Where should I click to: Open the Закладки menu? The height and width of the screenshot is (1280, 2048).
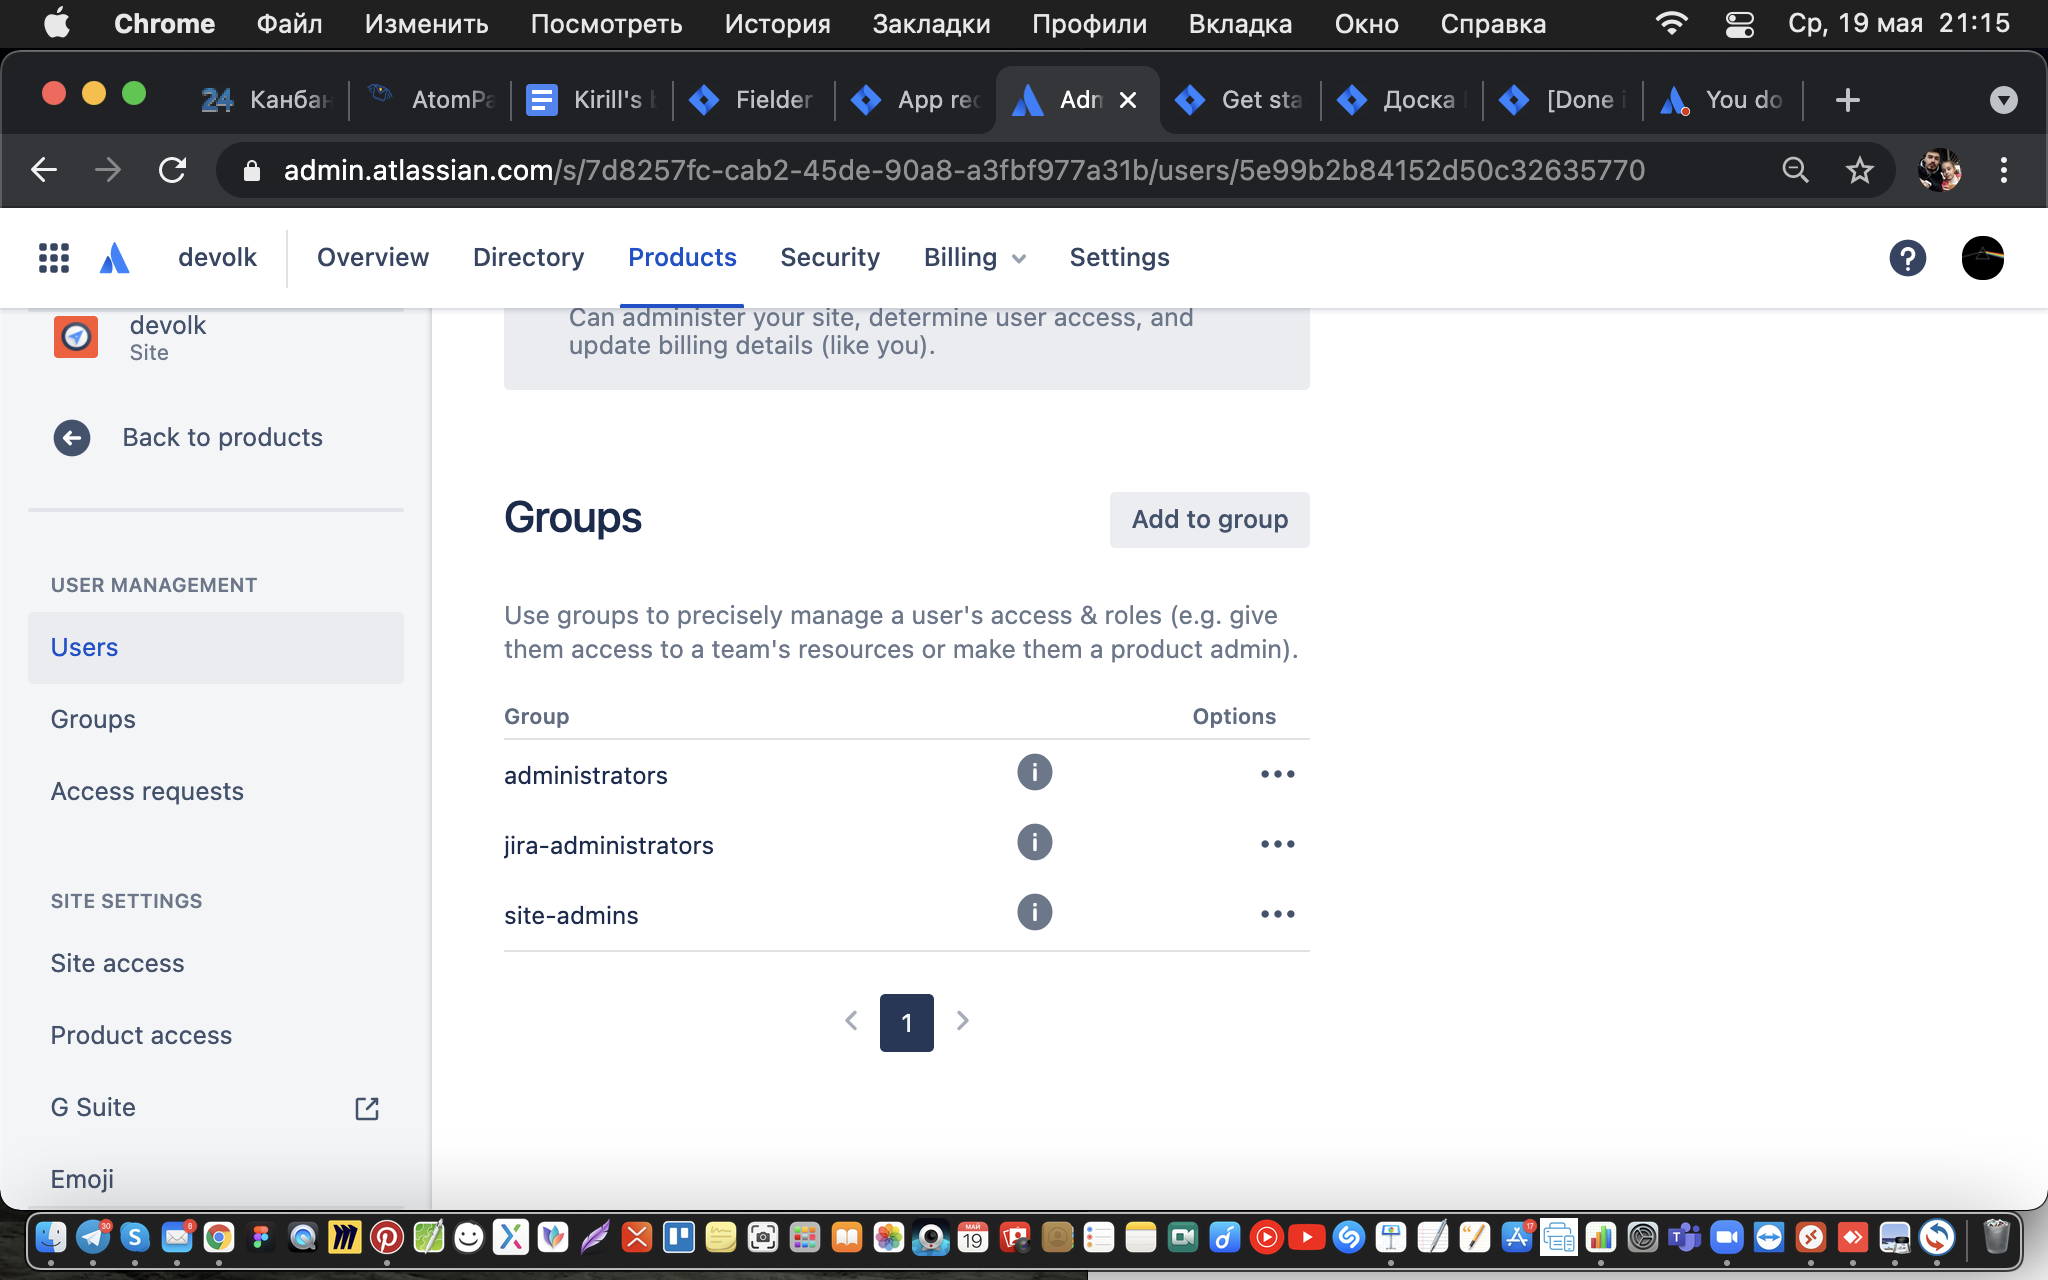pos(930,23)
